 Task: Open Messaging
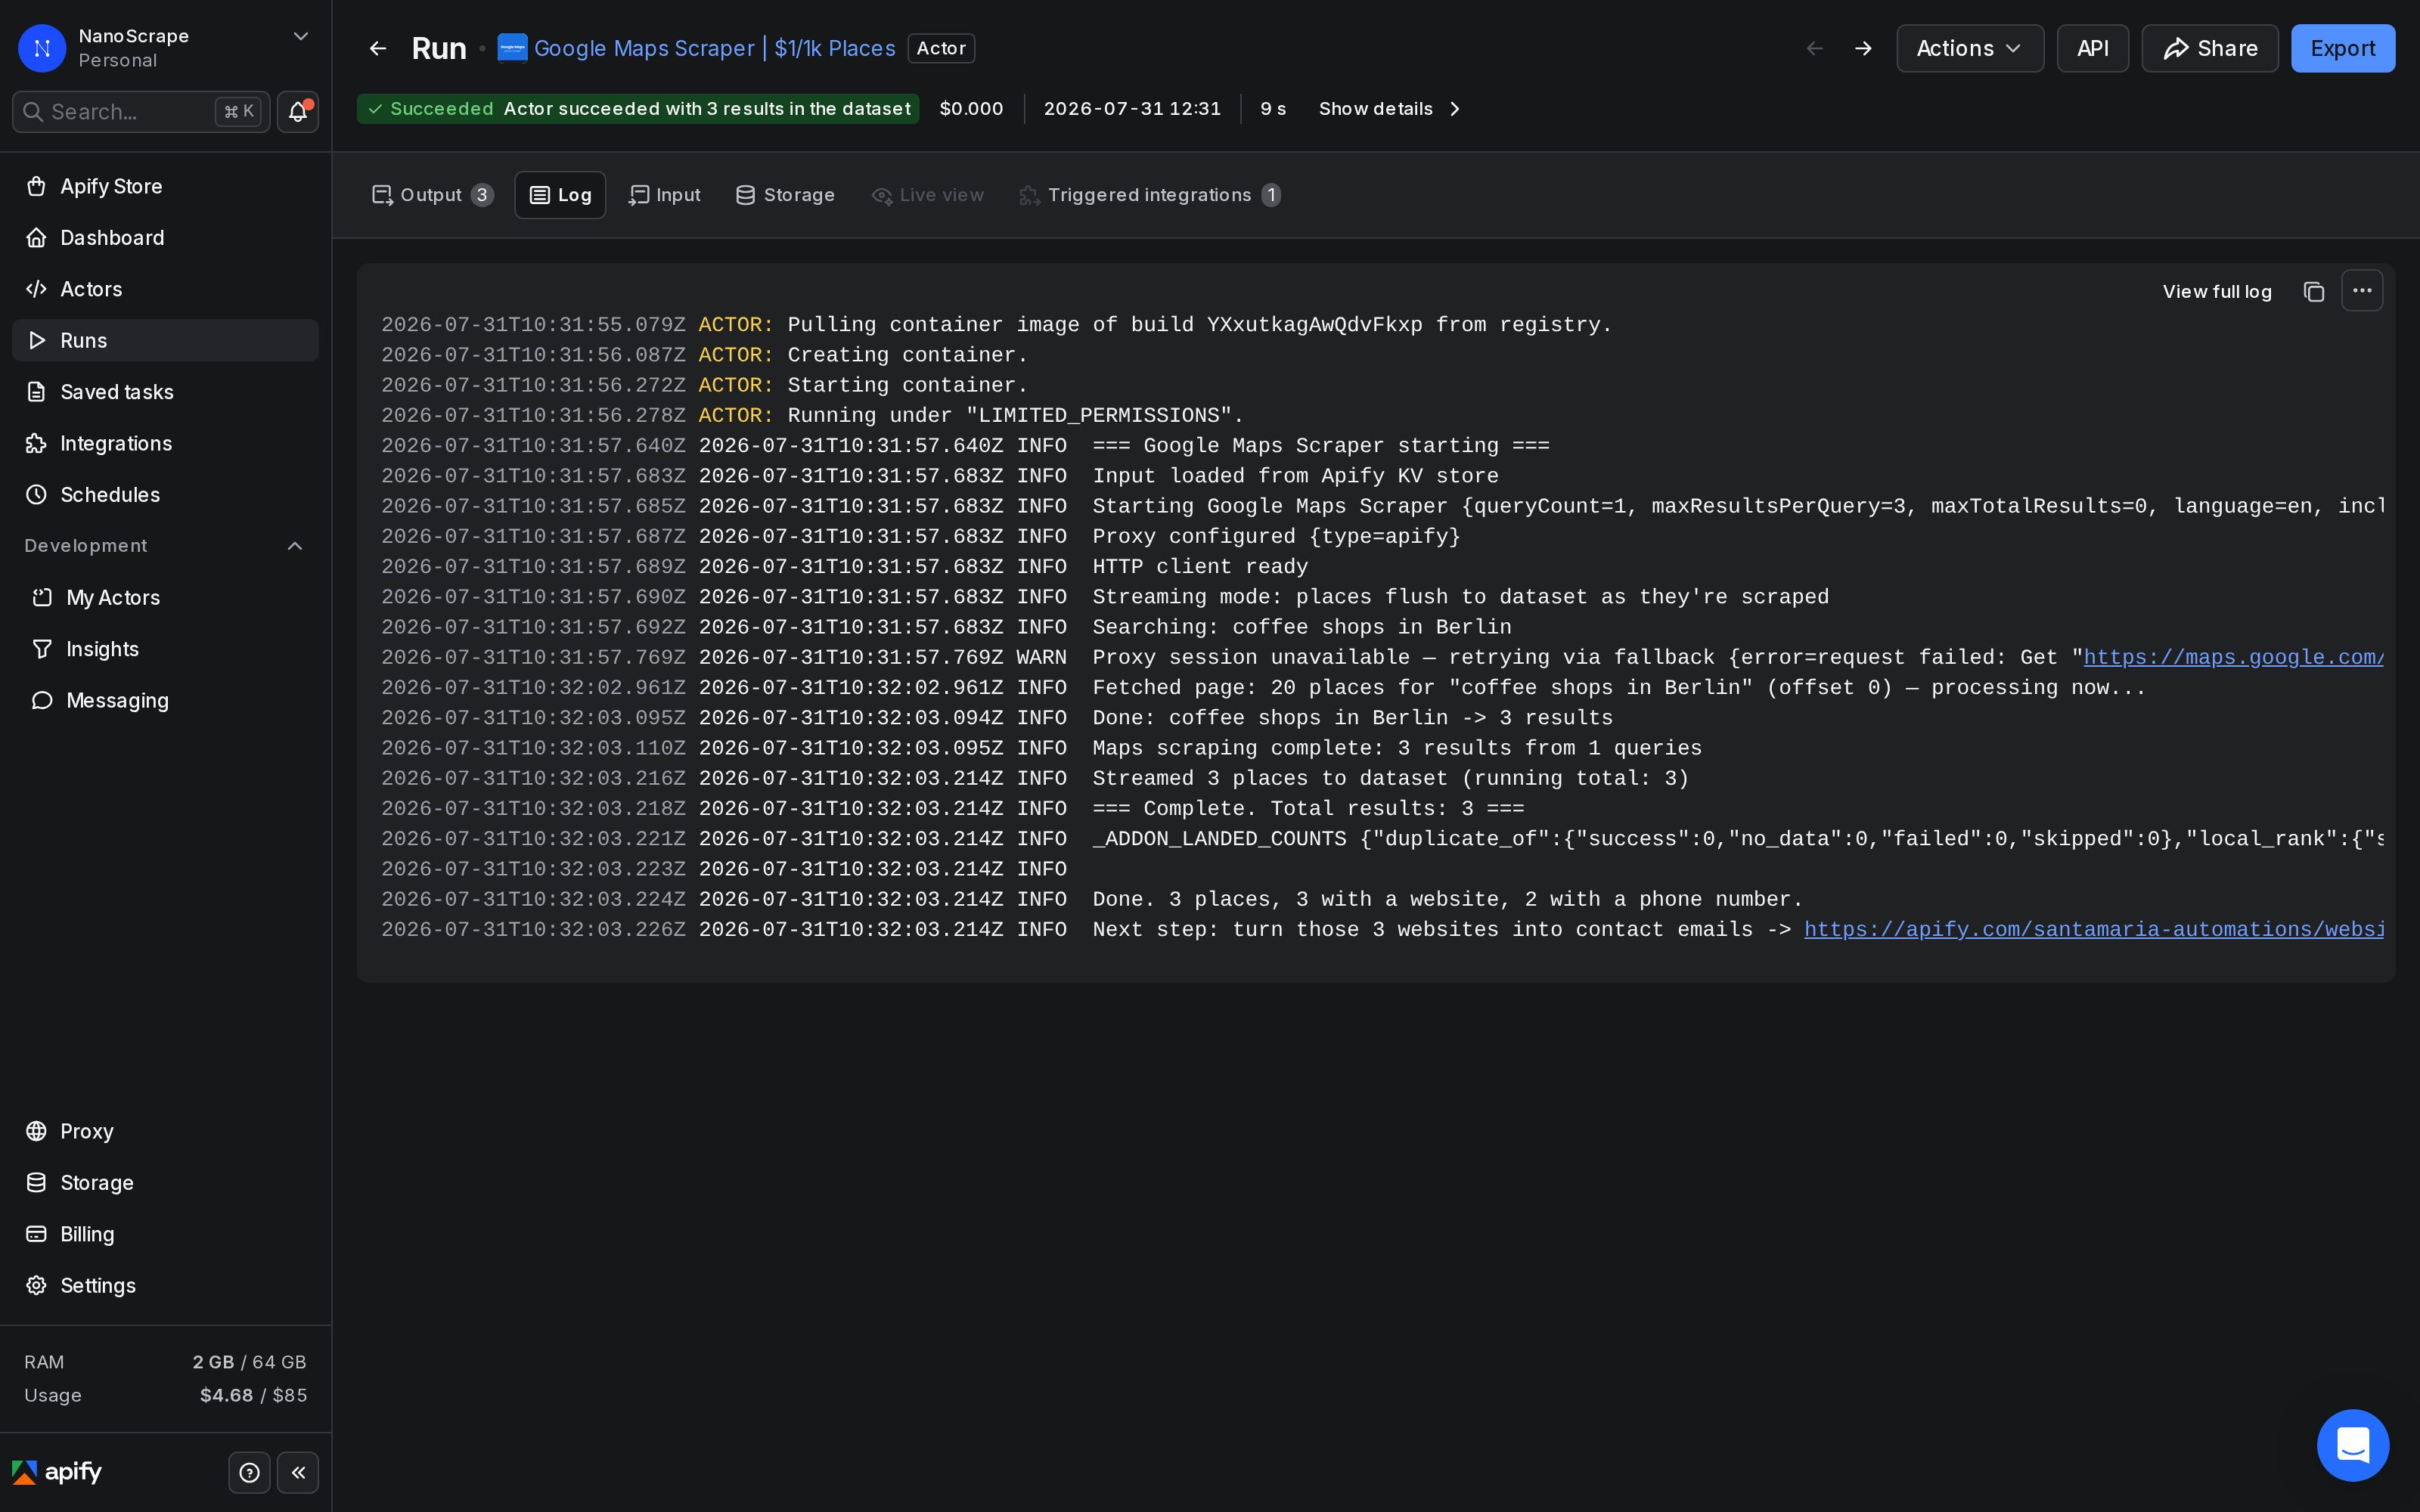(165, 700)
